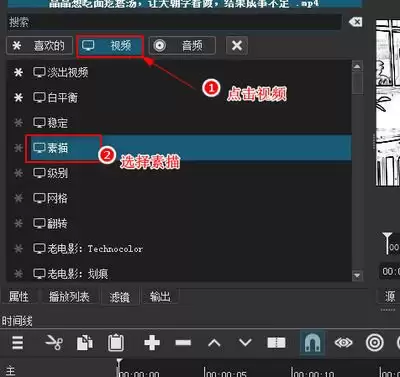Click the 主 master track header
The width and height of the screenshot is (400, 377).
pos(11,371)
